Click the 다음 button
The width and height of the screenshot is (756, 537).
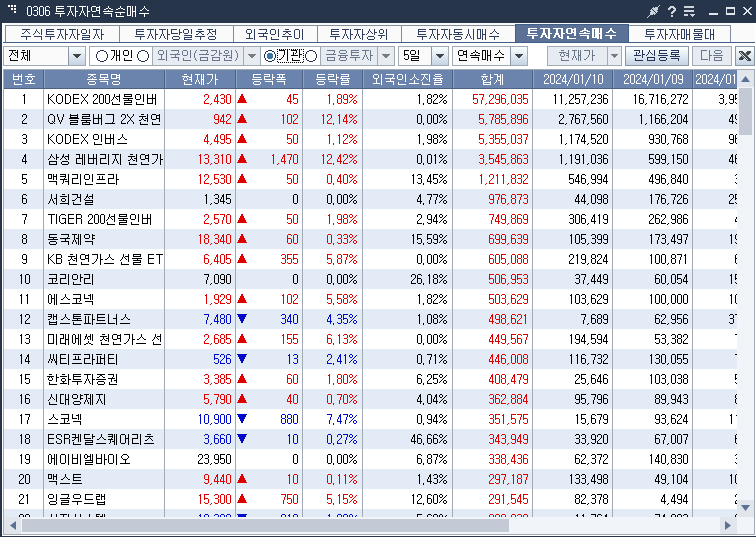coord(712,56)
